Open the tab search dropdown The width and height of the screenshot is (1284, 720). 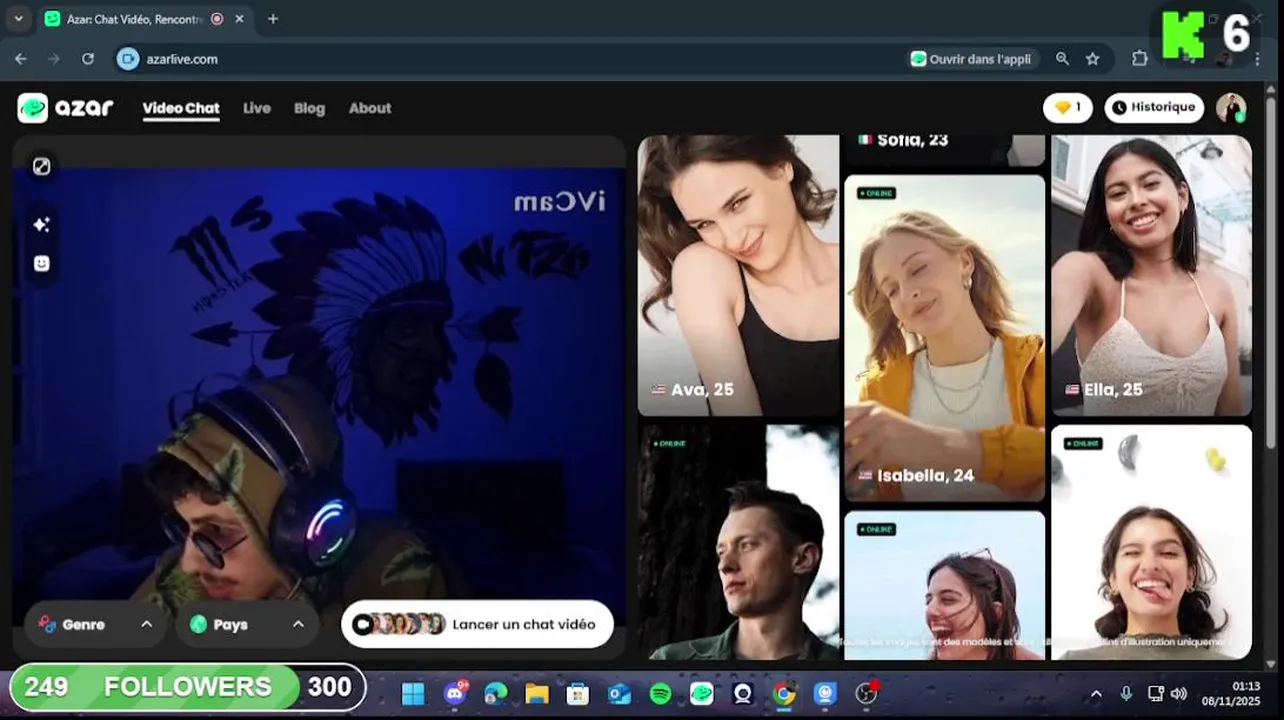tap(18, 19)
